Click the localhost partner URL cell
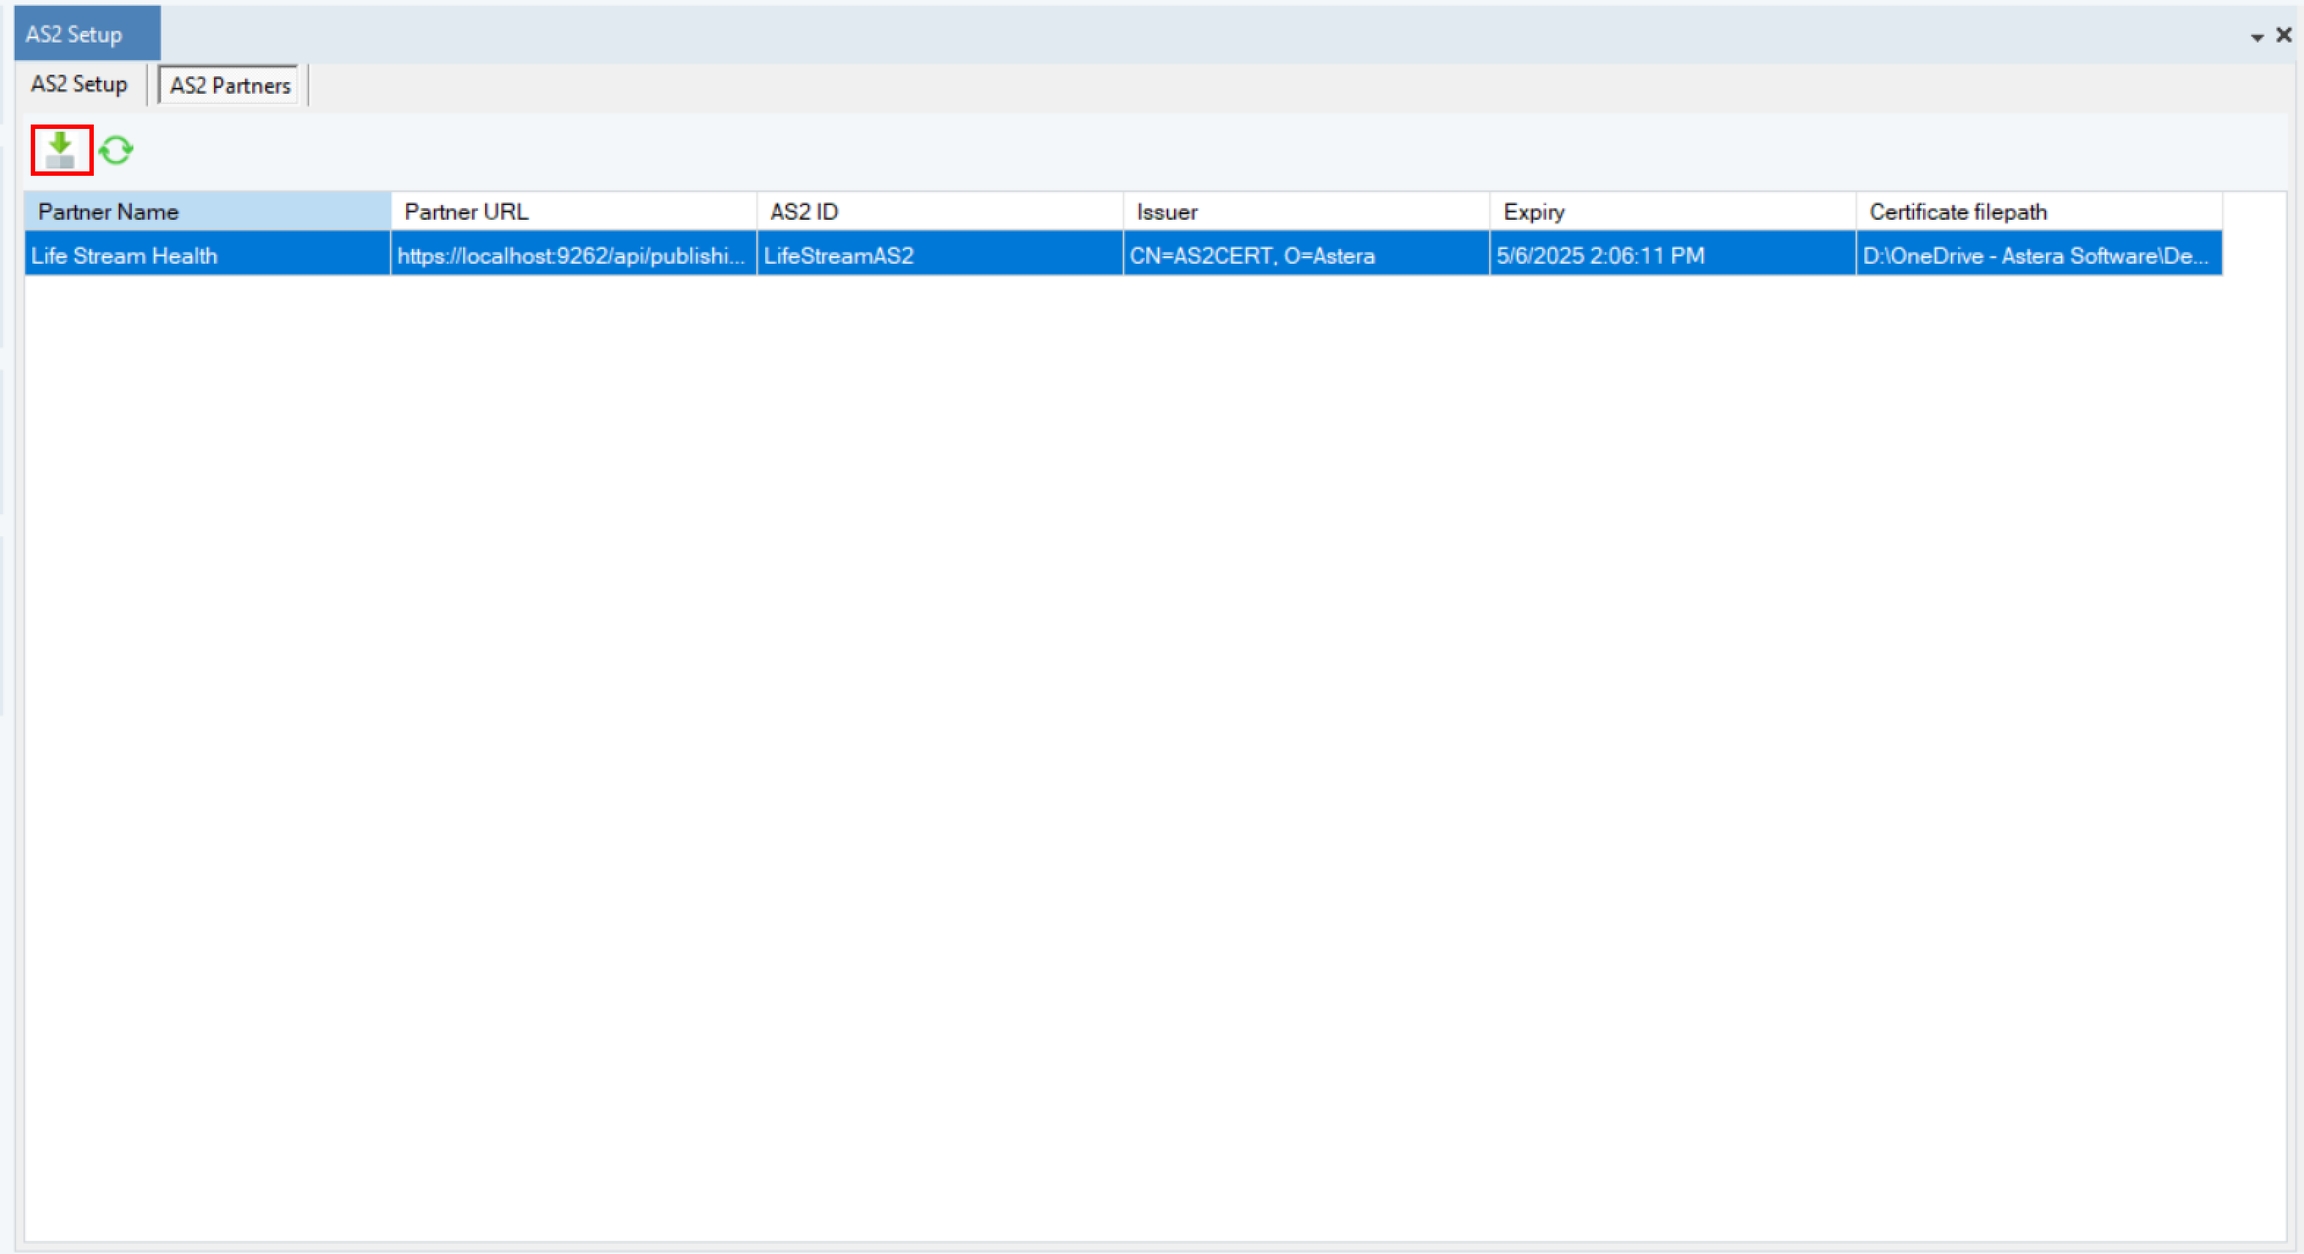The image size is (2304, 1254). click(573, 256)
